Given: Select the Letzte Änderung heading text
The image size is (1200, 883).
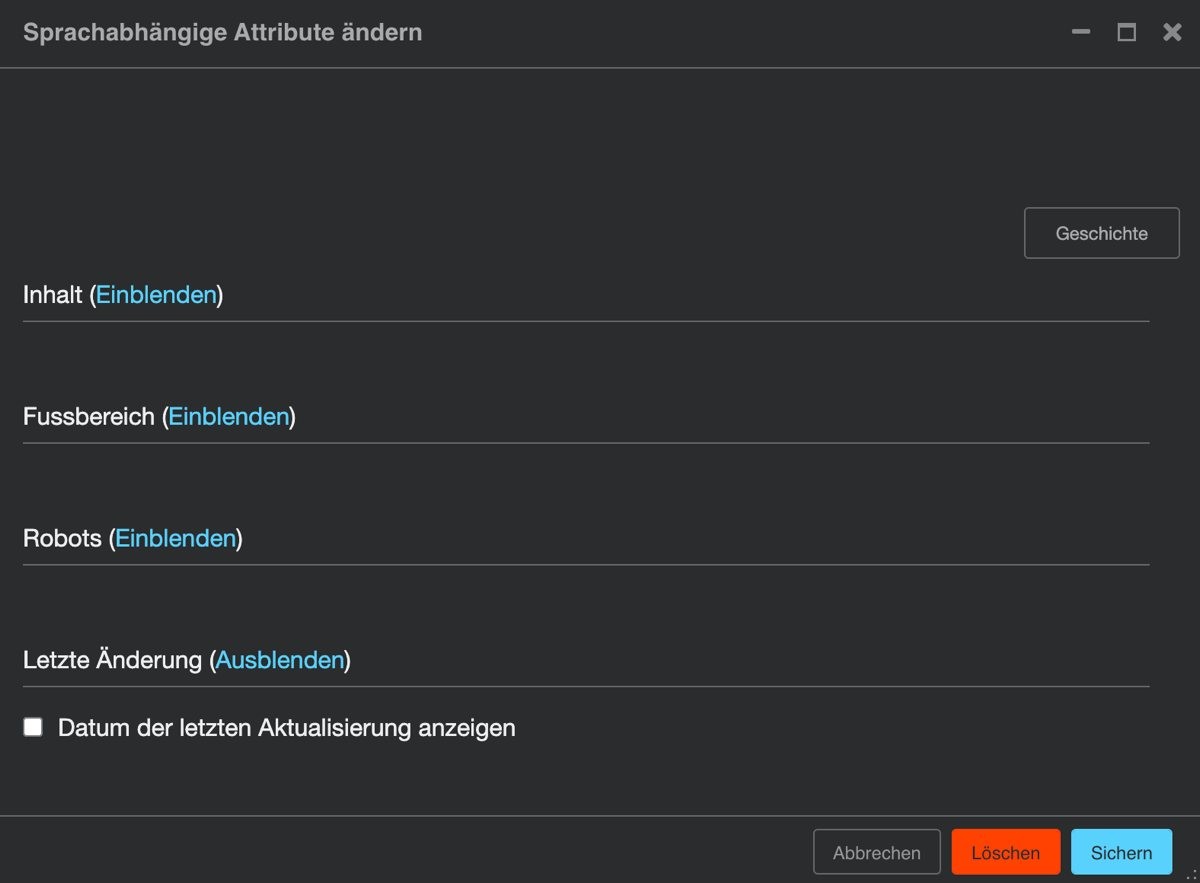Looking at the screenshot, I should click(x=112, y=660).
